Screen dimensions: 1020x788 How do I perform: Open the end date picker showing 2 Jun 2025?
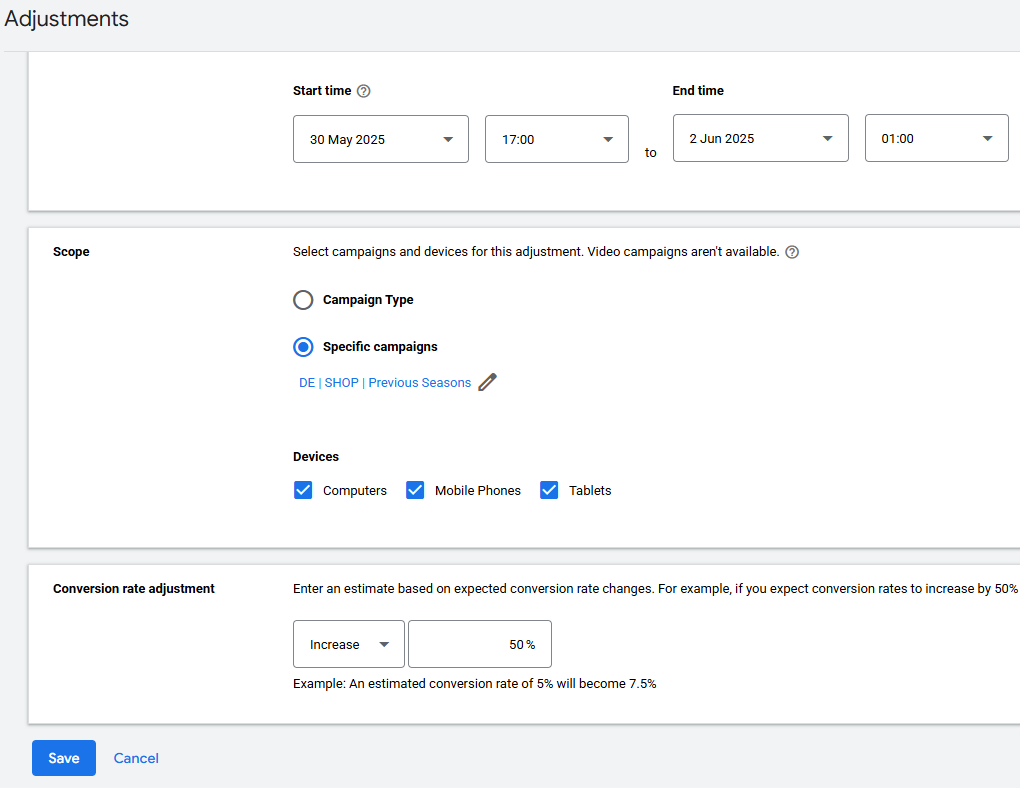[x=760, y=138]
